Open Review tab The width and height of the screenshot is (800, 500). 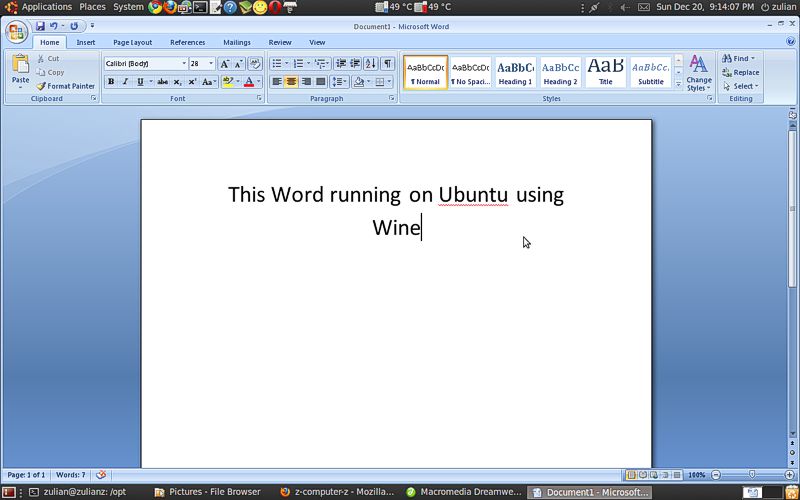point(280,42)
